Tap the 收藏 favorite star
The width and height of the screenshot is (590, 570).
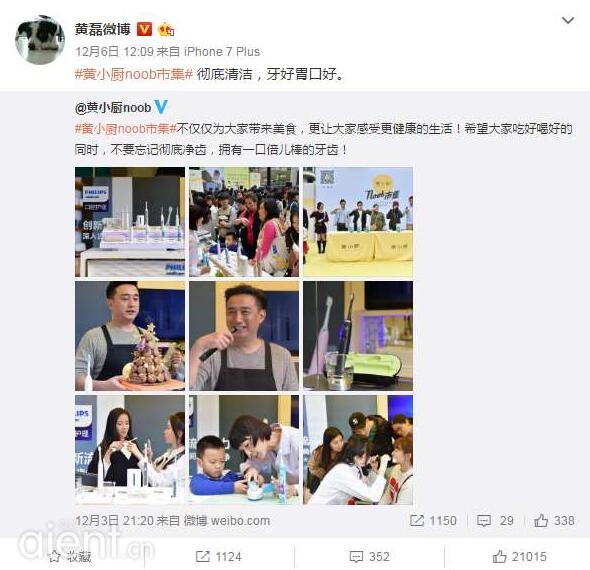click(x=70, y=556)
